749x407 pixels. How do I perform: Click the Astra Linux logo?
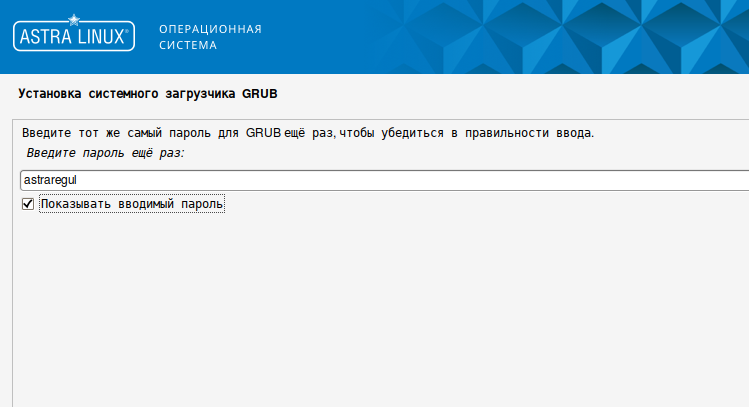(x=72, y=37)
